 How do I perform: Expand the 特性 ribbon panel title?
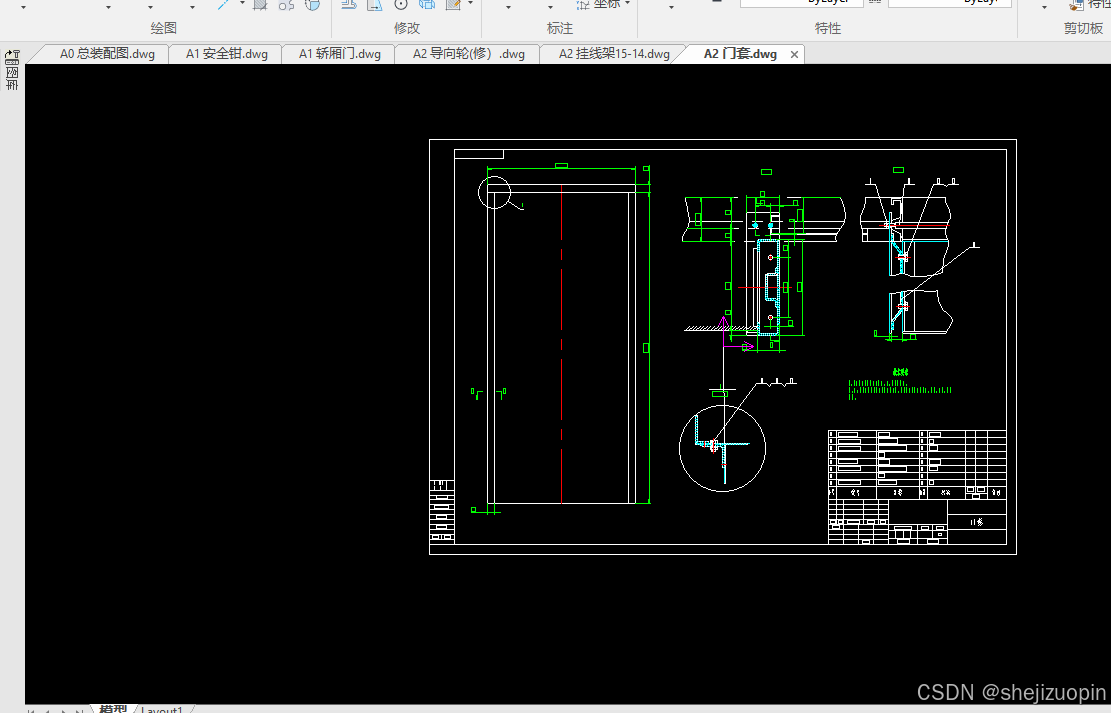(828, 28)
